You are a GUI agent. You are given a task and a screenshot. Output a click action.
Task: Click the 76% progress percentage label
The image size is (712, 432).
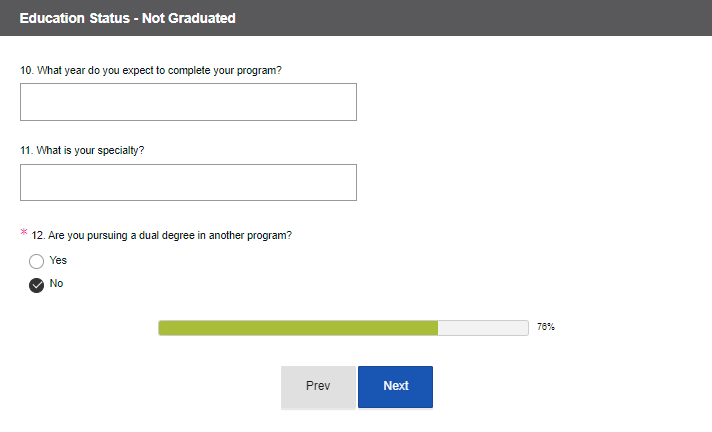(546, 327)
